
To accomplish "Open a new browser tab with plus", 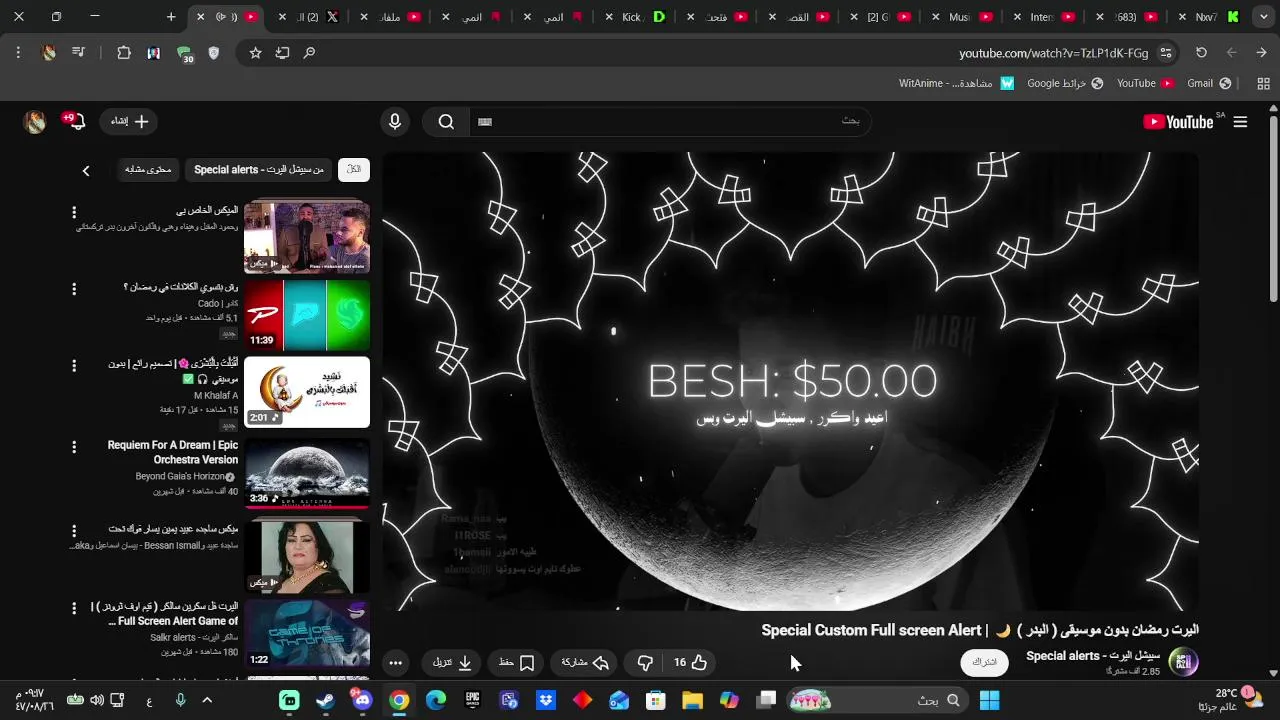I will click(x=171, y=17).
